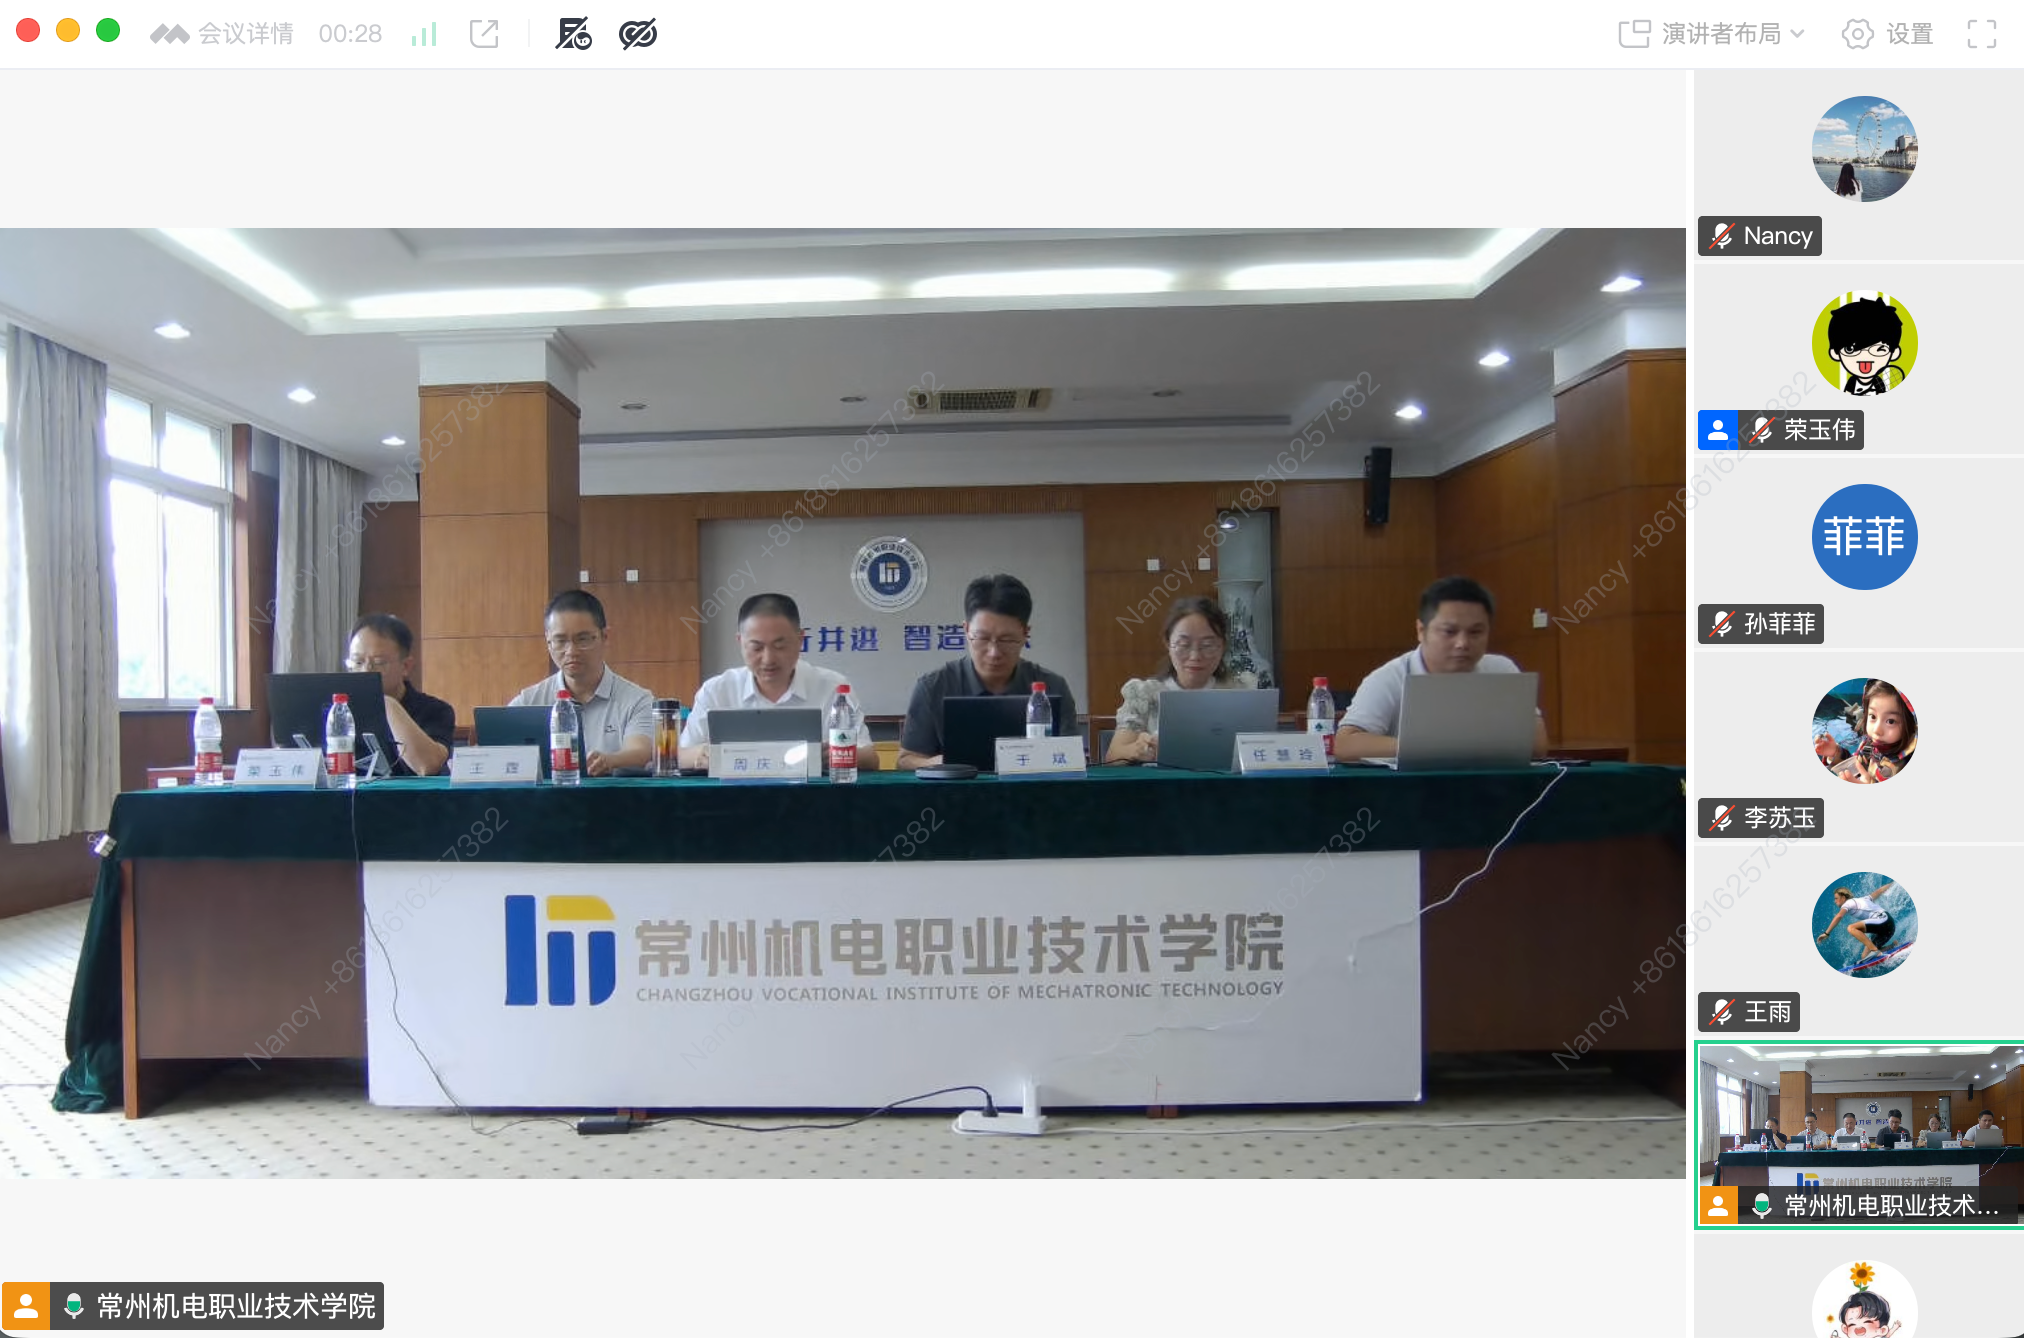
Task: Click the 孙菲菲 participant name label
Action: point(1780,624)
